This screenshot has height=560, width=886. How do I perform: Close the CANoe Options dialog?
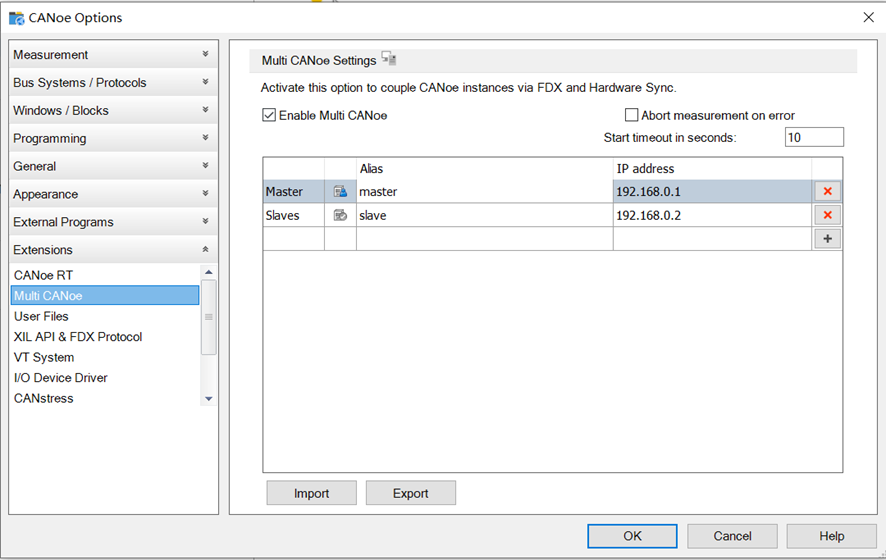click(x=868, y=18)
